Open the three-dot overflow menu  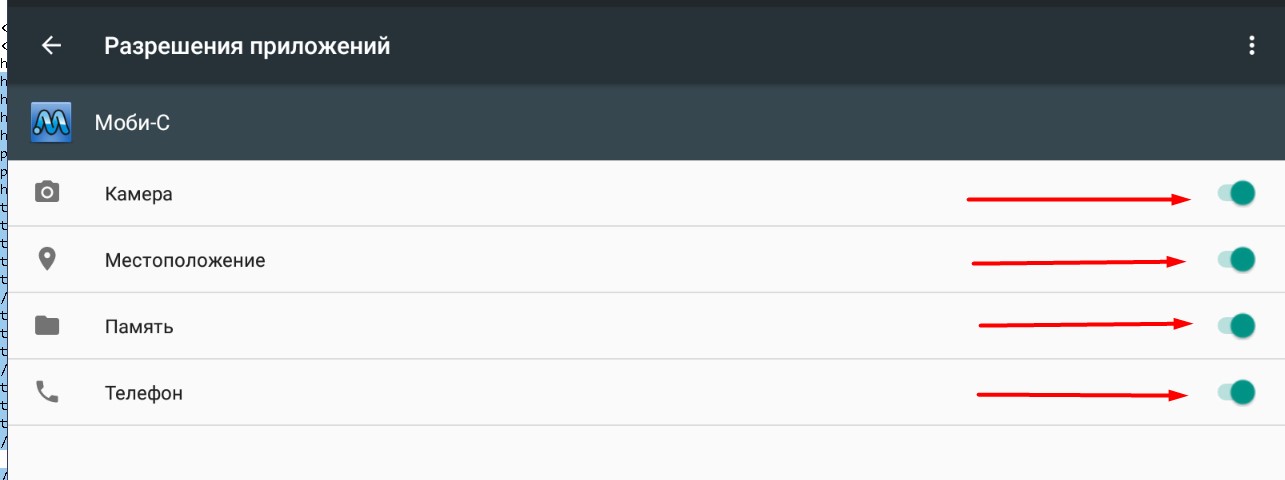[1251, 46]
